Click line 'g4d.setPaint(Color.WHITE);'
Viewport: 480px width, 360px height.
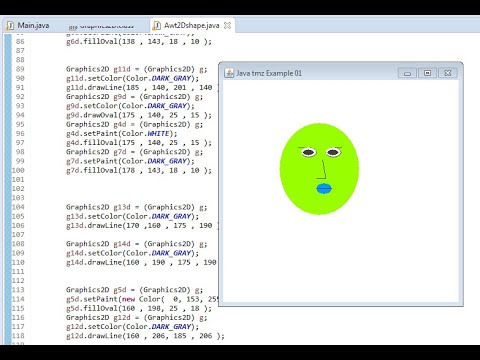pos(121,134)
